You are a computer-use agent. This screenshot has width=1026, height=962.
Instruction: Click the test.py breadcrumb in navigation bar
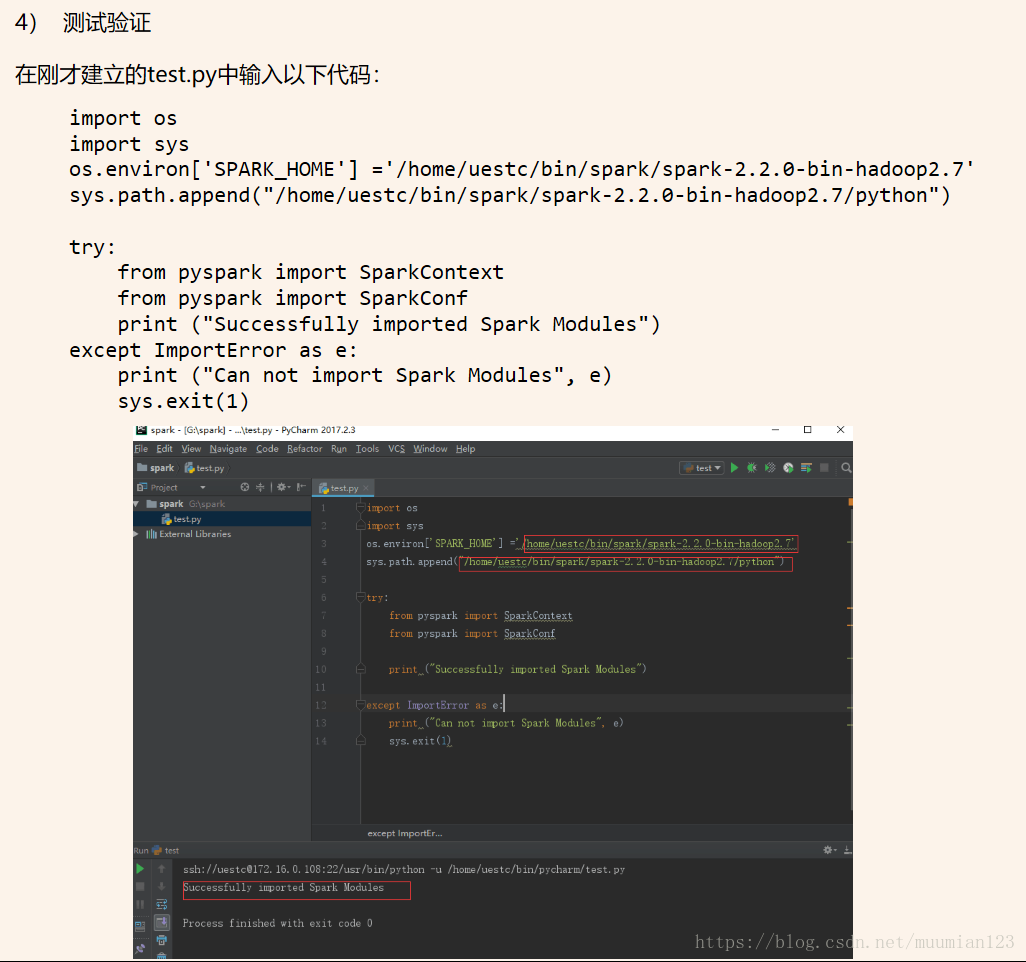click(205, 468)
